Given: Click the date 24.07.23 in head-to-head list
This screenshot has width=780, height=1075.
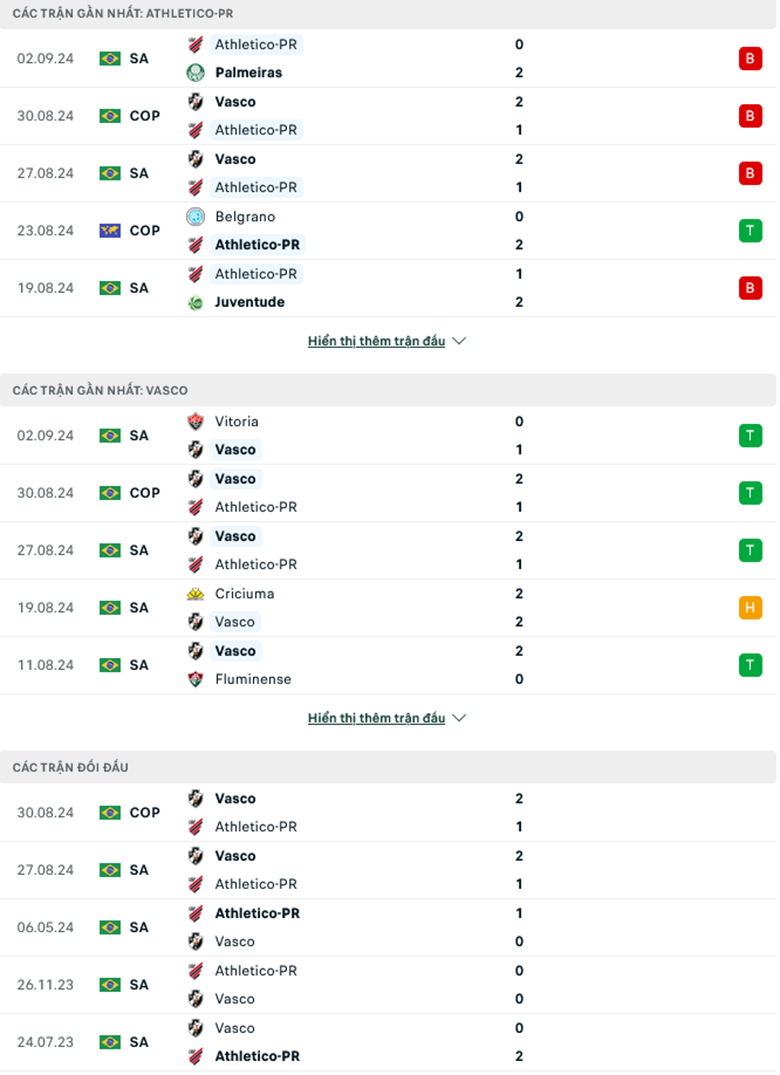Looking at the screenshot, I should point(46,1042).
